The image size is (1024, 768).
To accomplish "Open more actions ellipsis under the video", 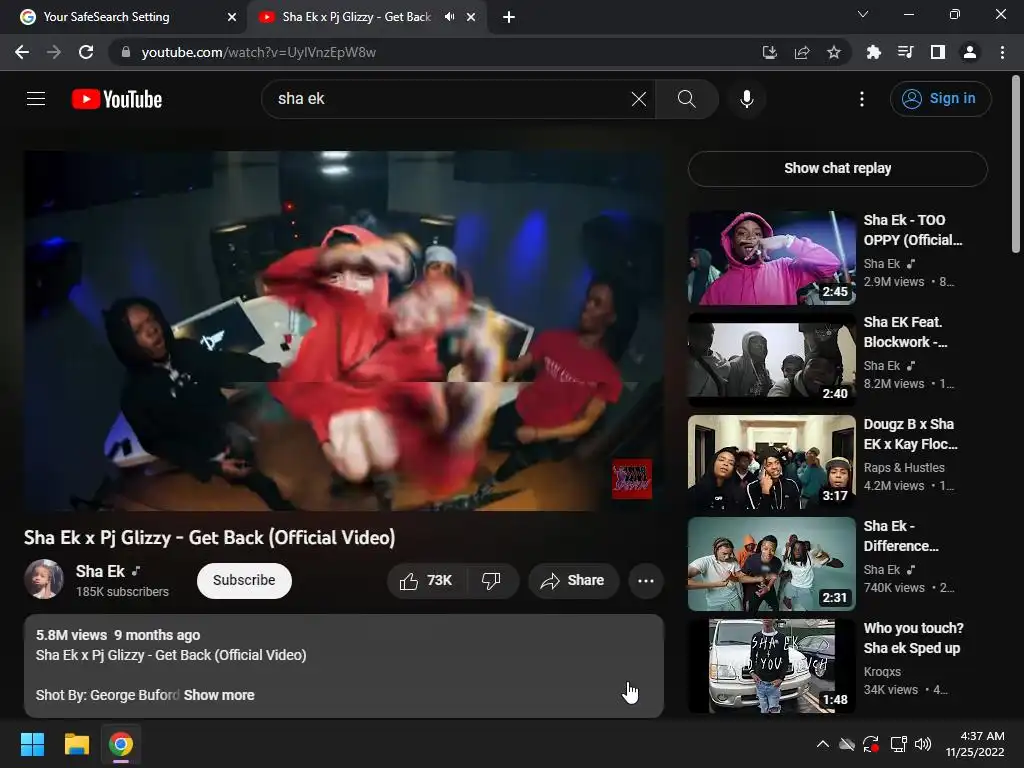I will tap(646, 581).
